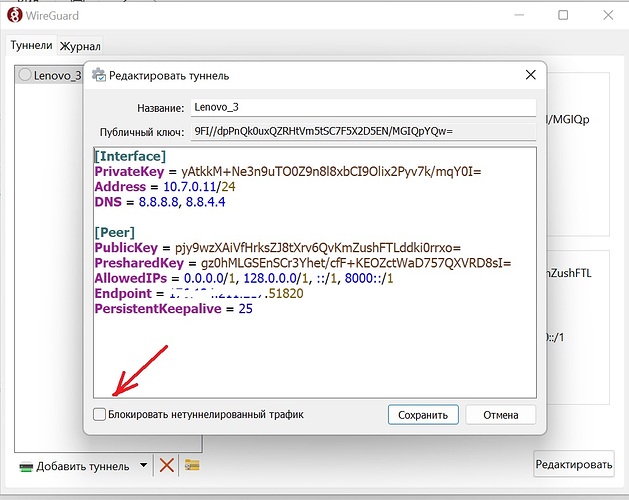Click the AllowedIPs line
629x500 pixels.
[244, 278]
